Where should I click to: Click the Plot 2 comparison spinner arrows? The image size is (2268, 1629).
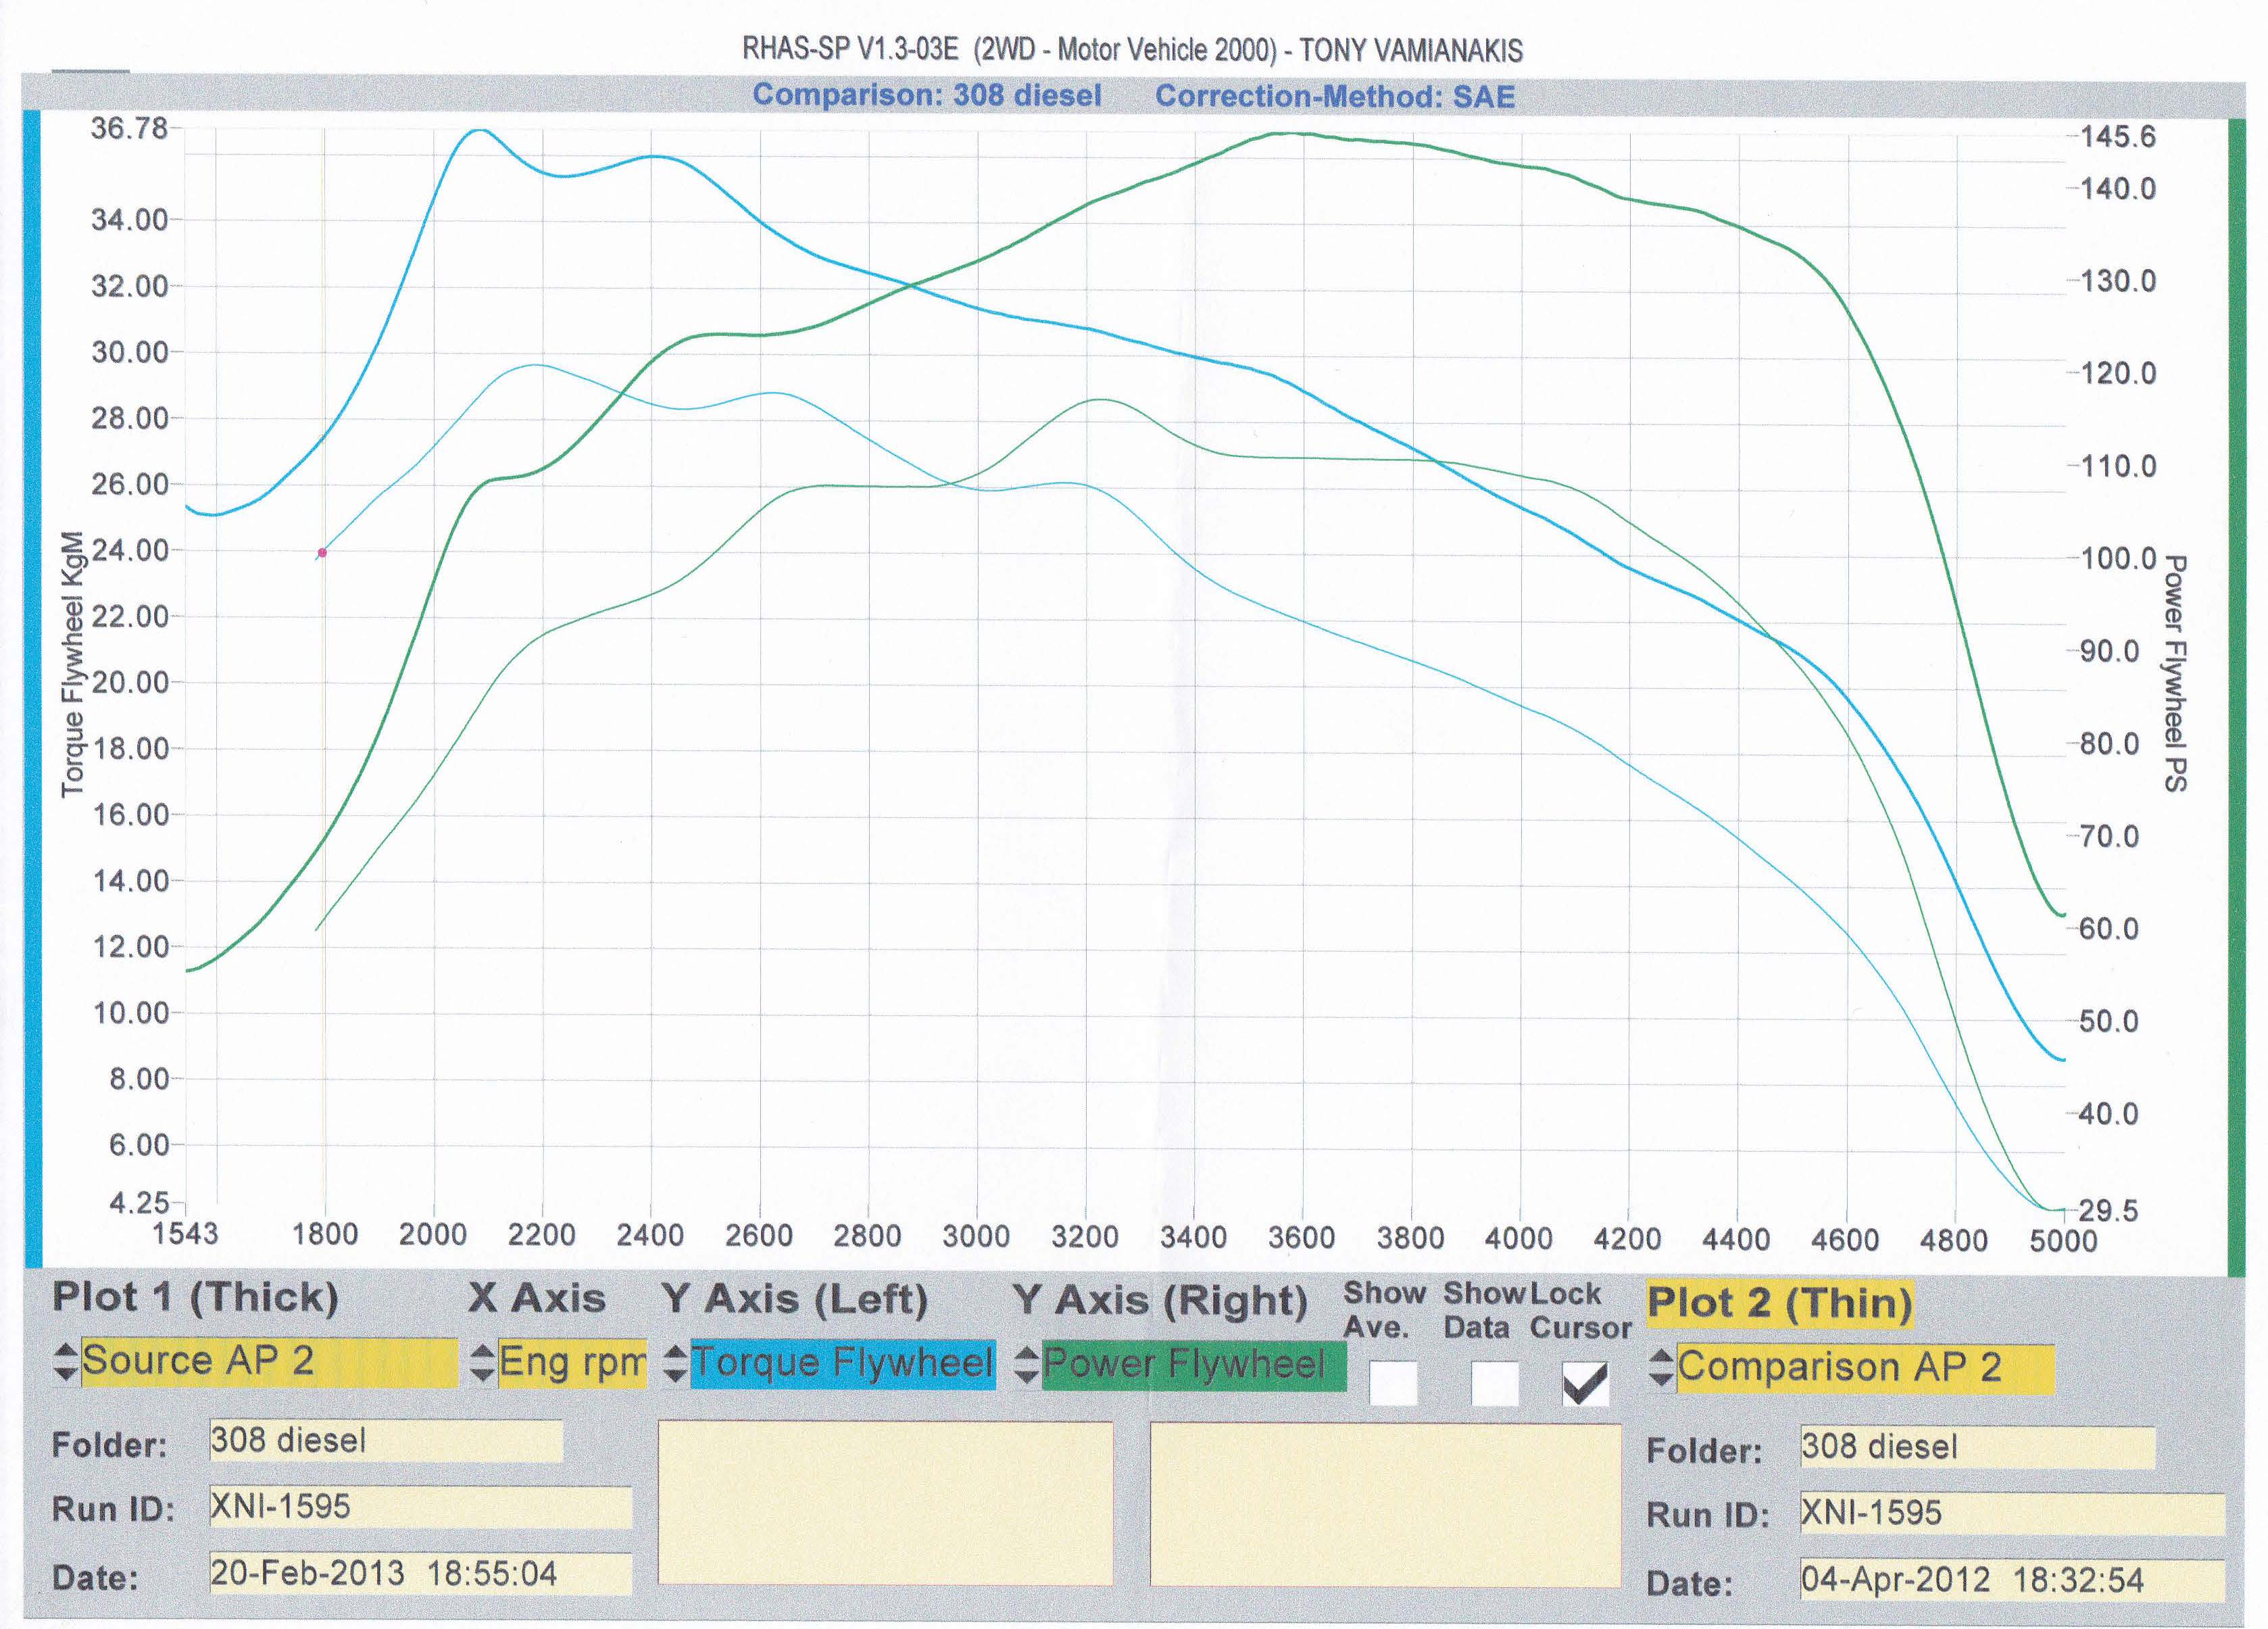tap(1661, 1368)
